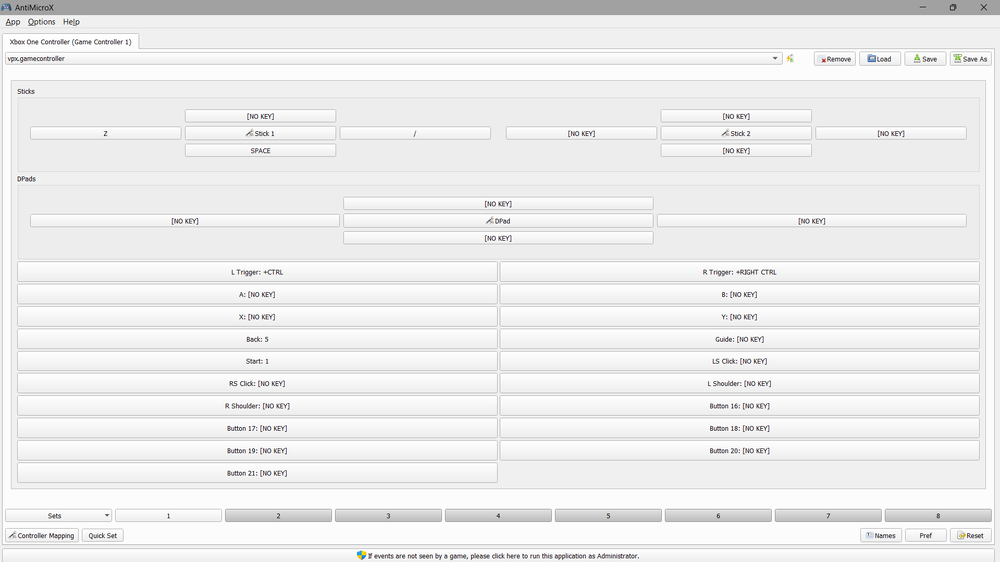Click the Save As button
Image resolution: width=1000 pixels, height=562 pixels.
(970, 59)
